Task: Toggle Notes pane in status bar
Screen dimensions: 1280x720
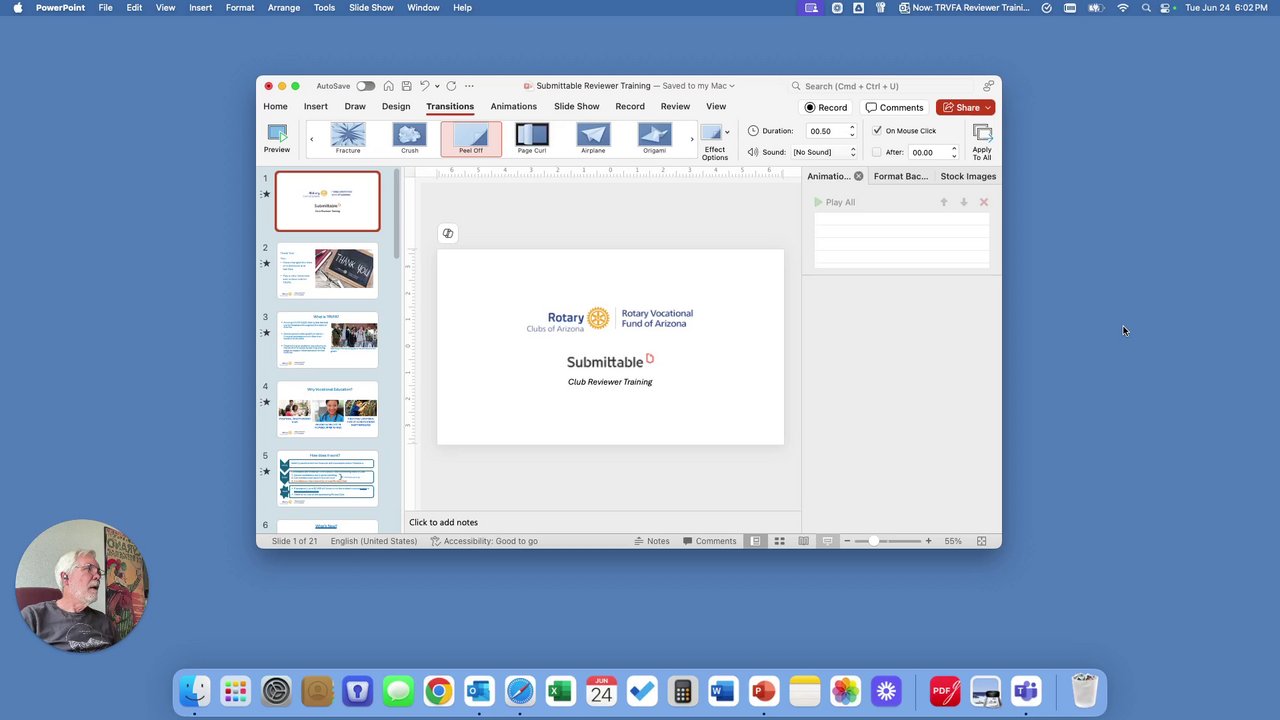Action: click(652, 541)
